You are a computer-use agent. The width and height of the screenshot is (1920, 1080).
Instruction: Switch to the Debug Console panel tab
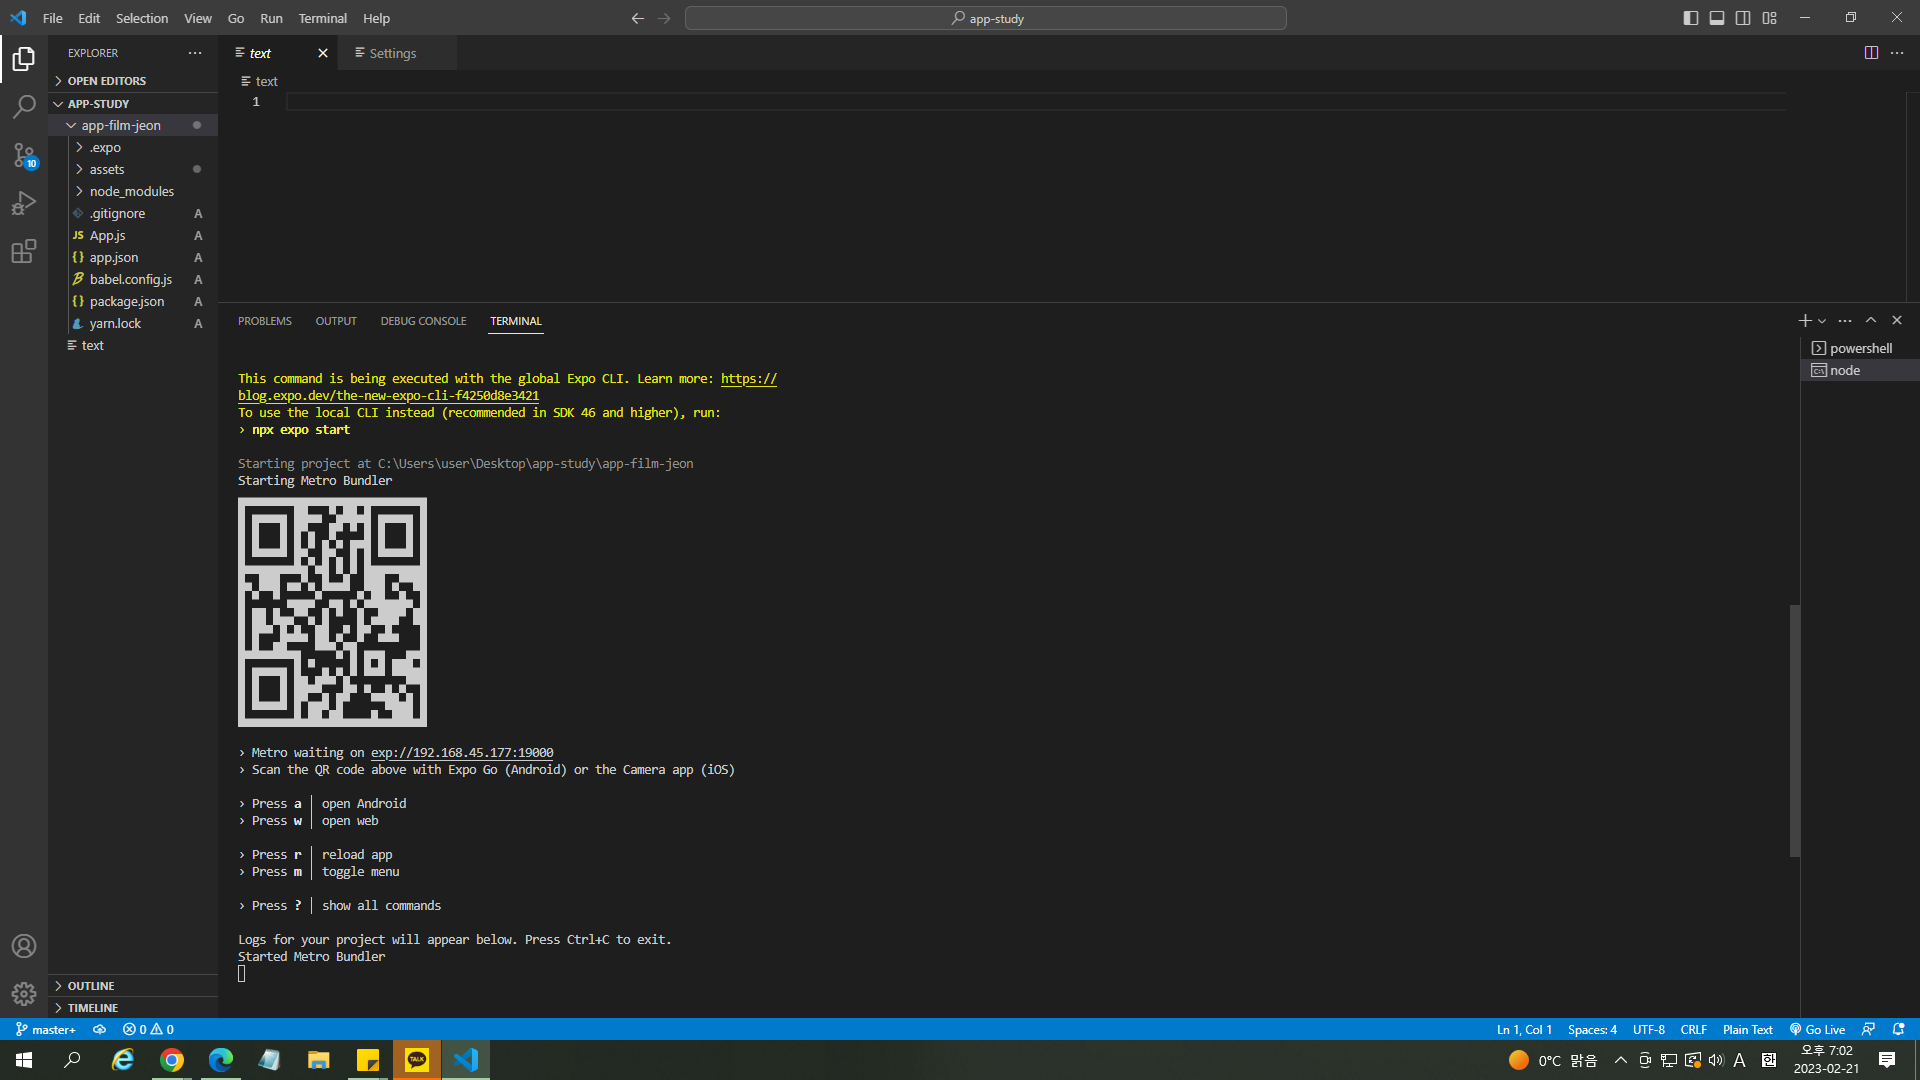[x=423, y=321]
